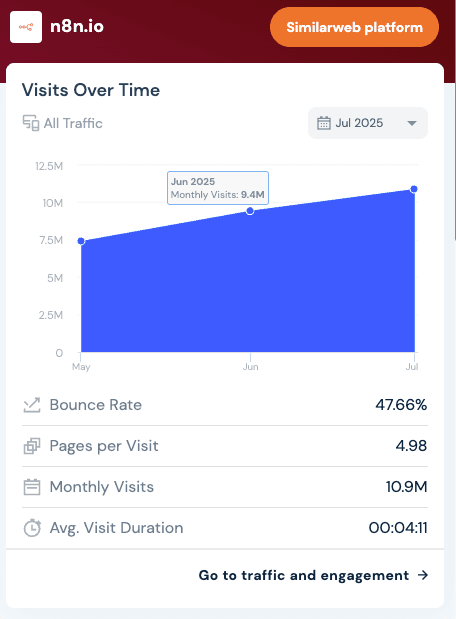Click the Avg. Visit Duration label
The width and height of the screenshot is (456, 619).
coord(116,528)
